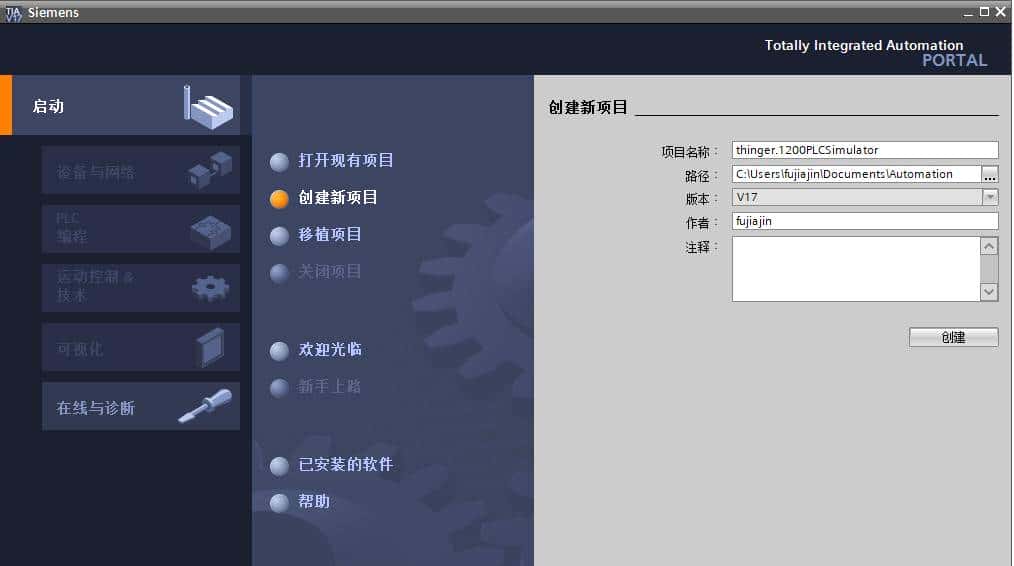The image size is (1014, 566).
Task: Open the 可视化 portal tab
Action: (x=141, y=347)
